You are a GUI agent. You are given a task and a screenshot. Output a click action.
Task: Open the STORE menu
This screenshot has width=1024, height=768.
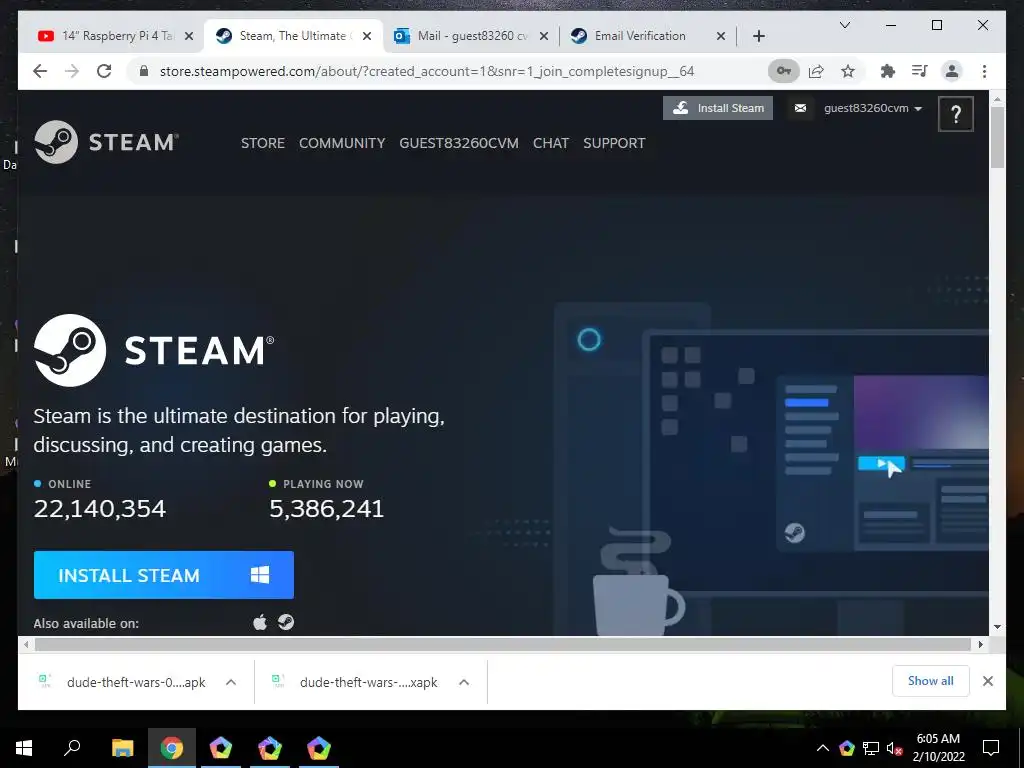tap(263, 143)
